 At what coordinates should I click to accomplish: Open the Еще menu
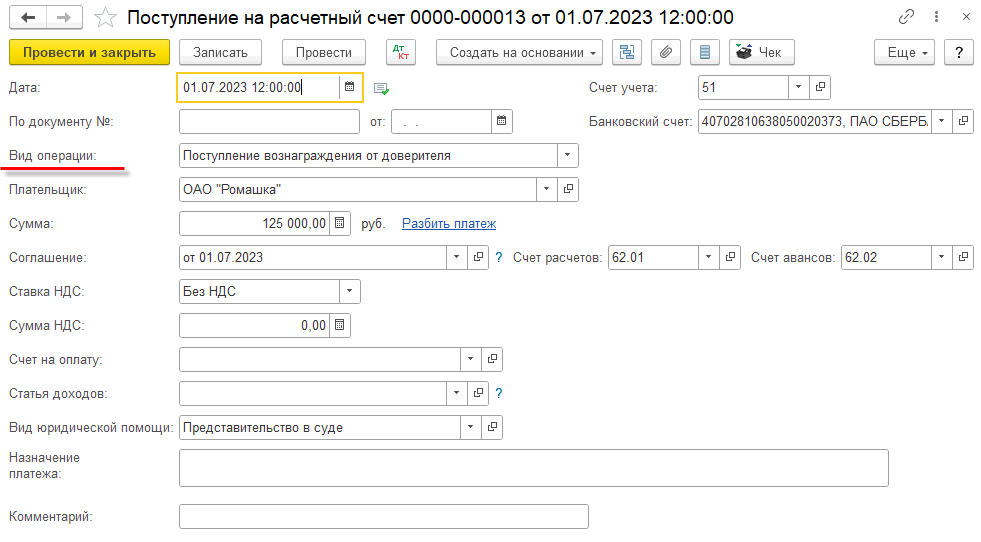click(903, 52)
